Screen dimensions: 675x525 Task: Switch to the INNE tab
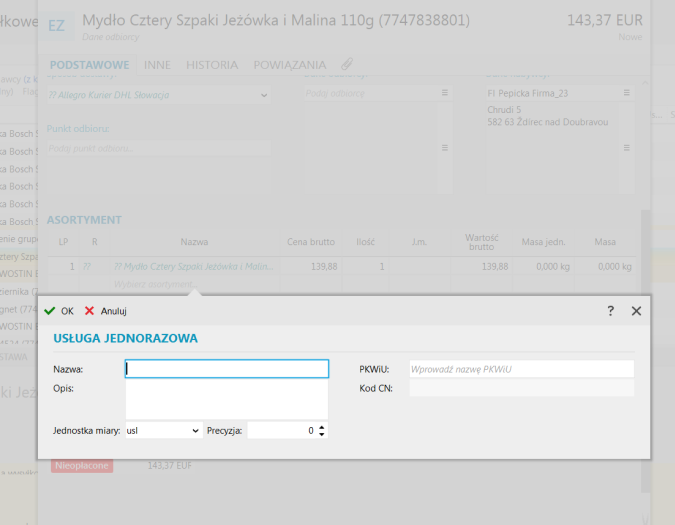[x=157, y=65]
